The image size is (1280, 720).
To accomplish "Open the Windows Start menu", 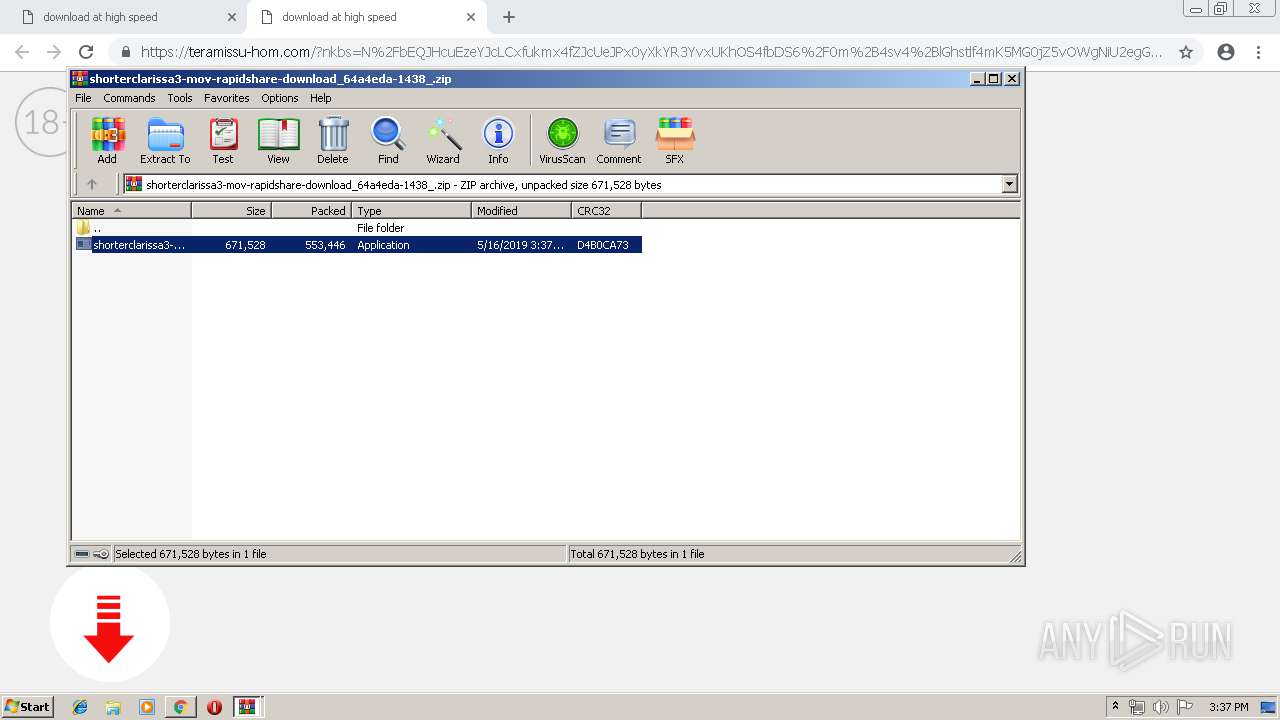I will click(x=28, y=706).
